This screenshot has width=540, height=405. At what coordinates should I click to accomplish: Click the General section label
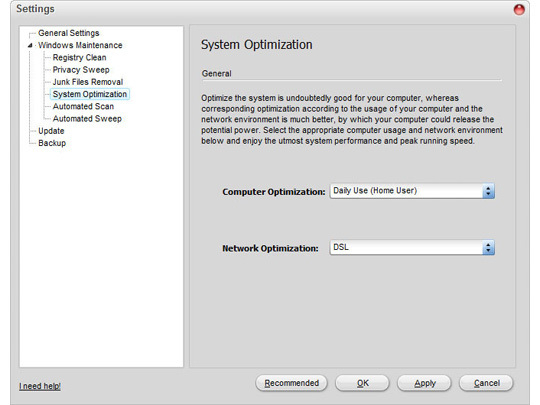[217, 73]
